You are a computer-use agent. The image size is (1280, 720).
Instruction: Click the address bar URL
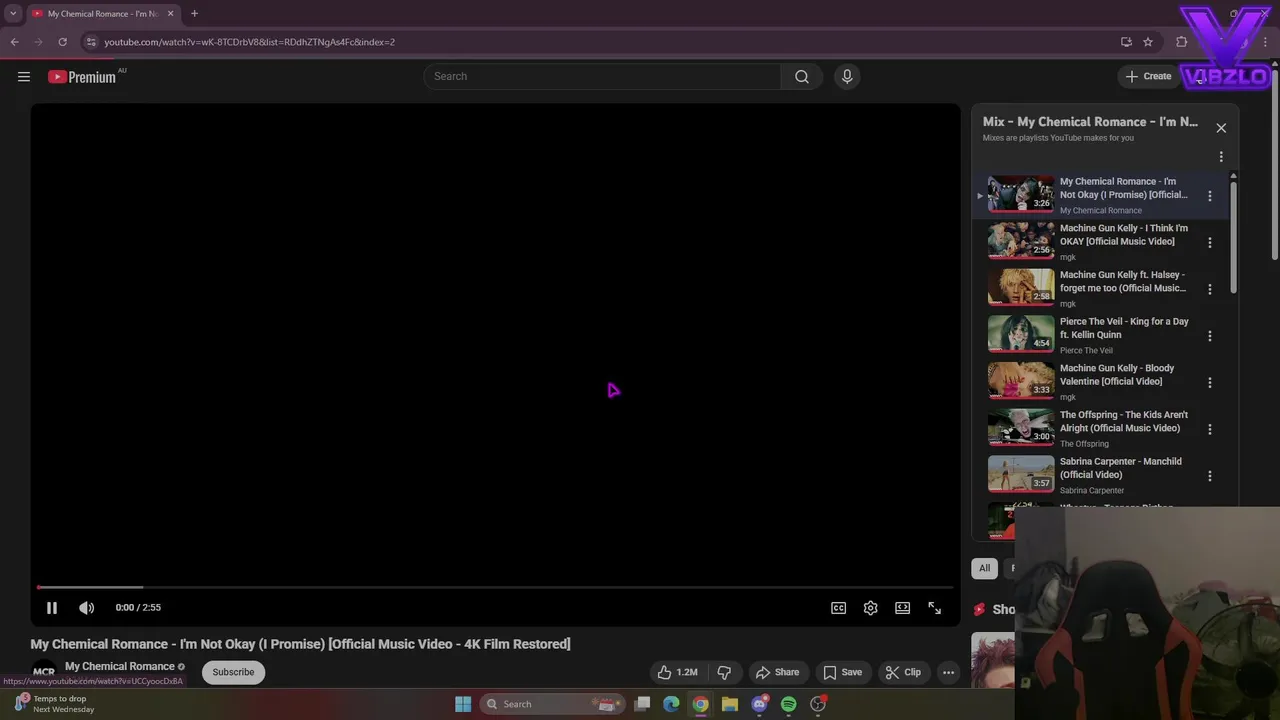point(250,42)
